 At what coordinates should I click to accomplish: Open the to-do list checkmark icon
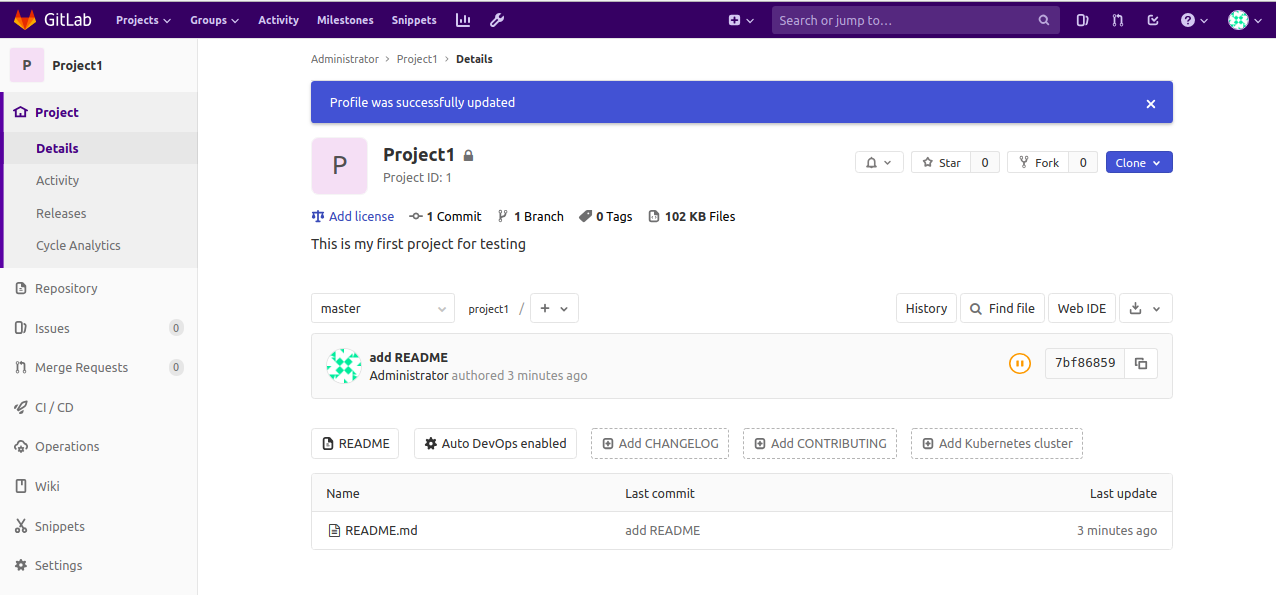1153,20
